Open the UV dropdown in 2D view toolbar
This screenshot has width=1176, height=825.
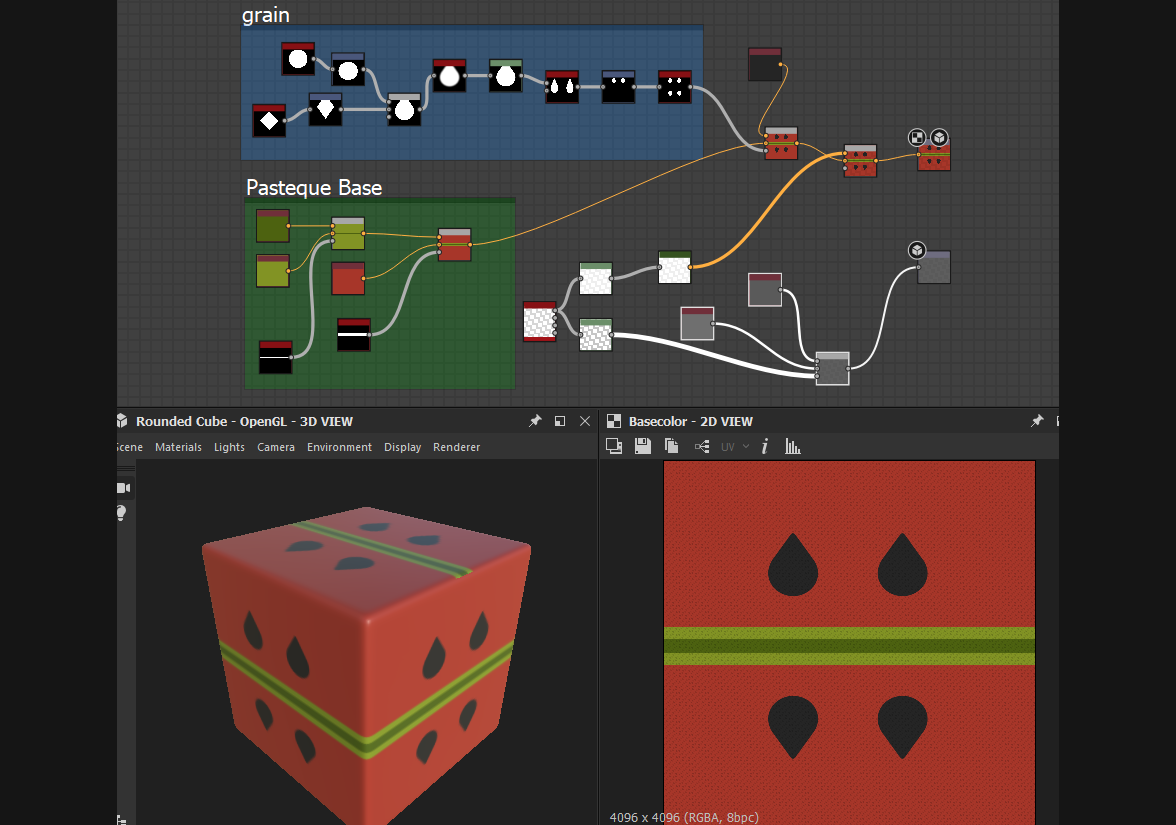click(x=735, y=446)
